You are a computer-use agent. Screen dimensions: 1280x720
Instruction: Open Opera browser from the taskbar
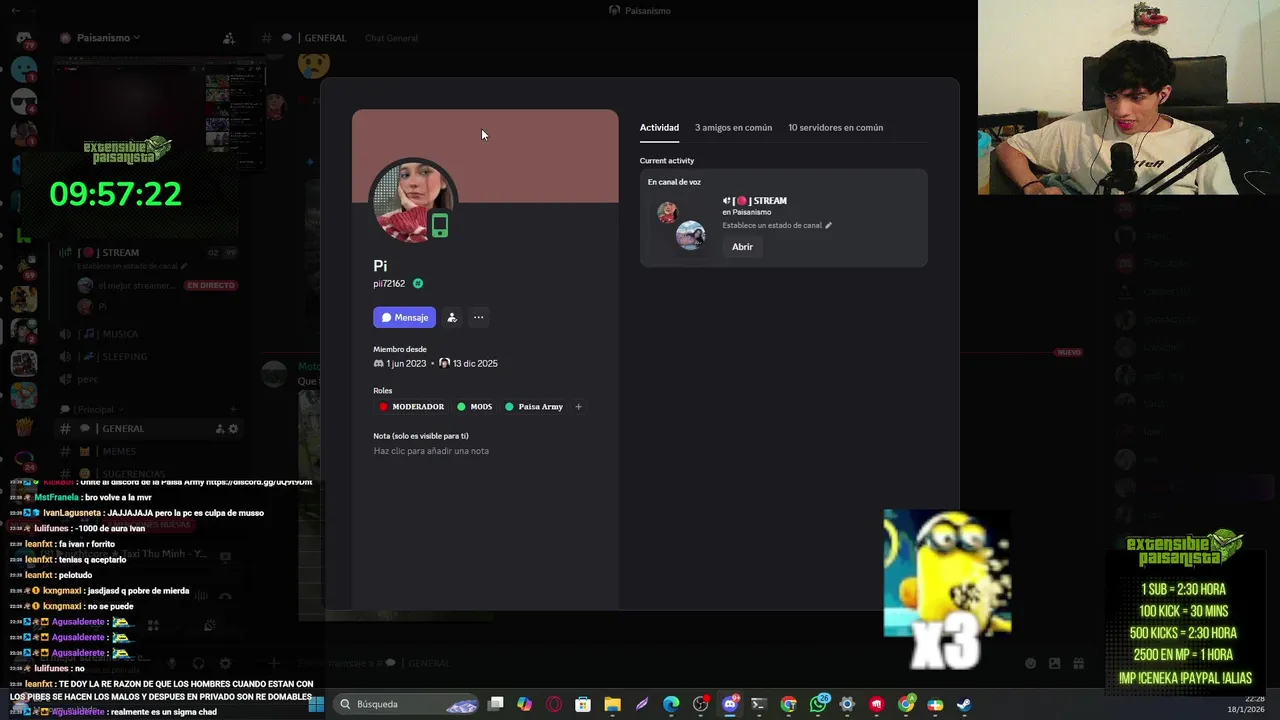coord(554,704)
